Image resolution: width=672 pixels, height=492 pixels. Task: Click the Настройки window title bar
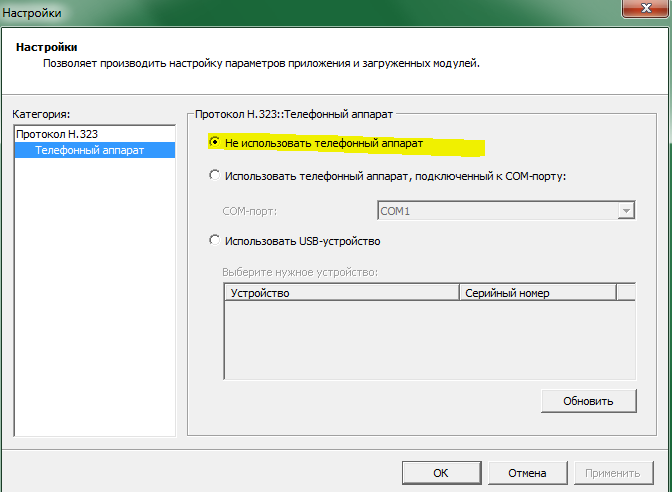click(x=300, y=10)
